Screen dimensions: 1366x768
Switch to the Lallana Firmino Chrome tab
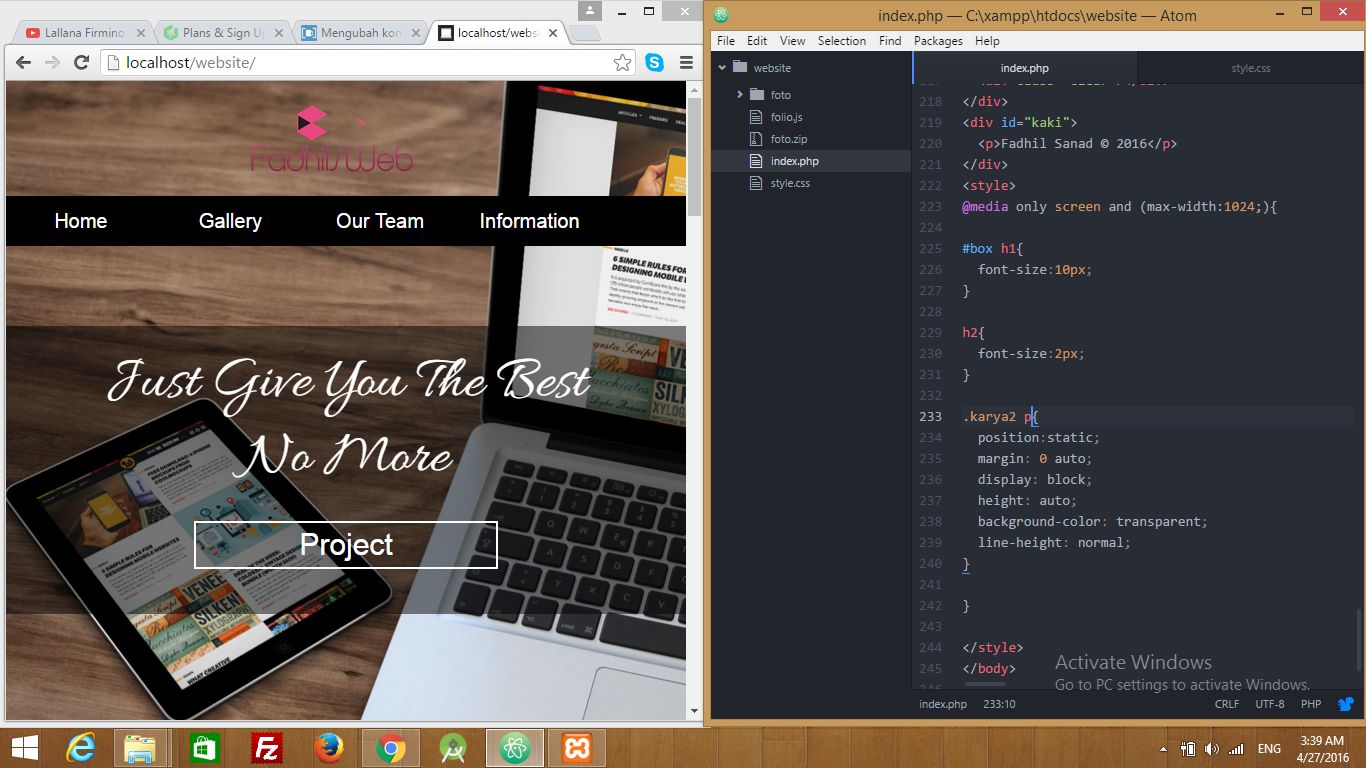coord(85,33)
